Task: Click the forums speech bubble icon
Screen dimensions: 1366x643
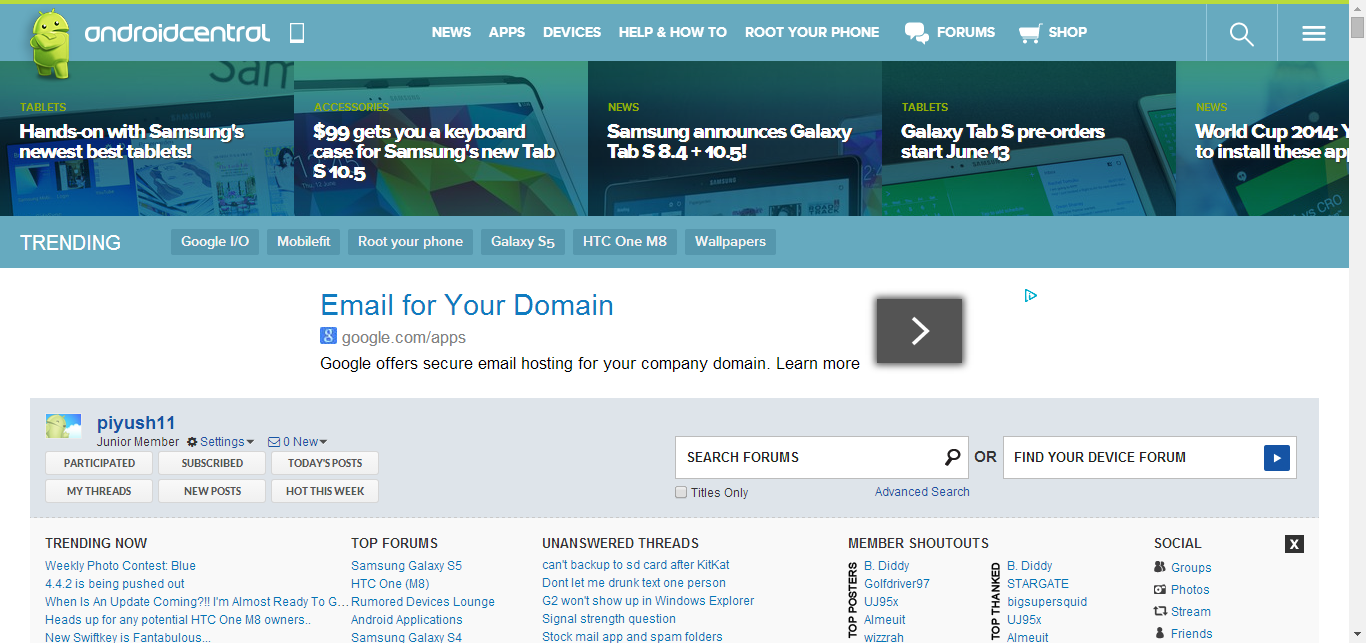Action: pos(916,33)
